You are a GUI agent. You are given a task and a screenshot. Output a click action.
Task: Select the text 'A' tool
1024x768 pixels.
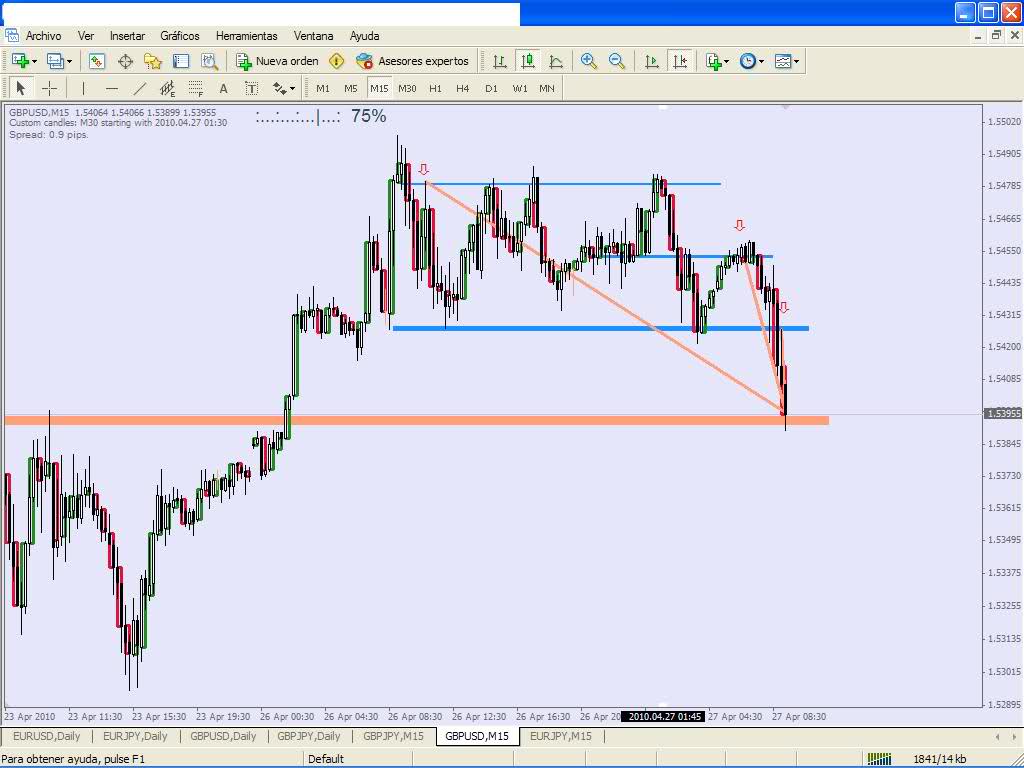[x=223, y=88]
